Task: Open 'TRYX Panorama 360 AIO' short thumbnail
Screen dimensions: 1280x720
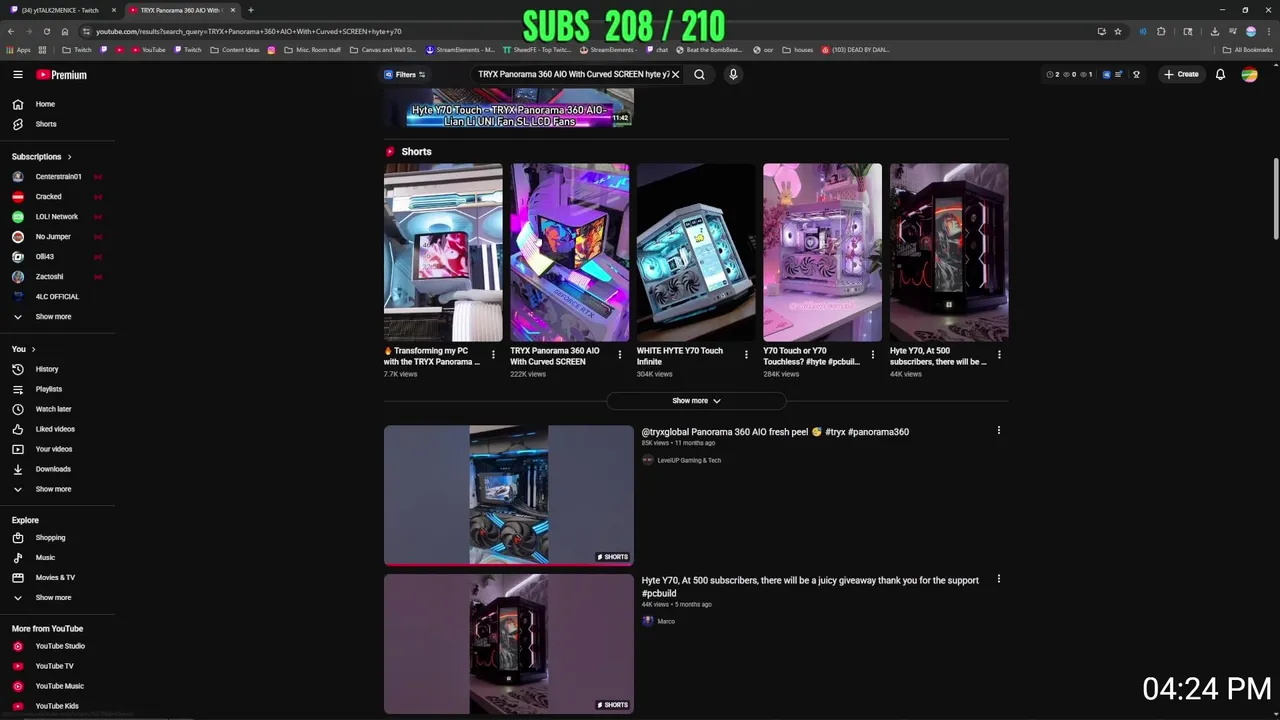Action: (570, 252)
